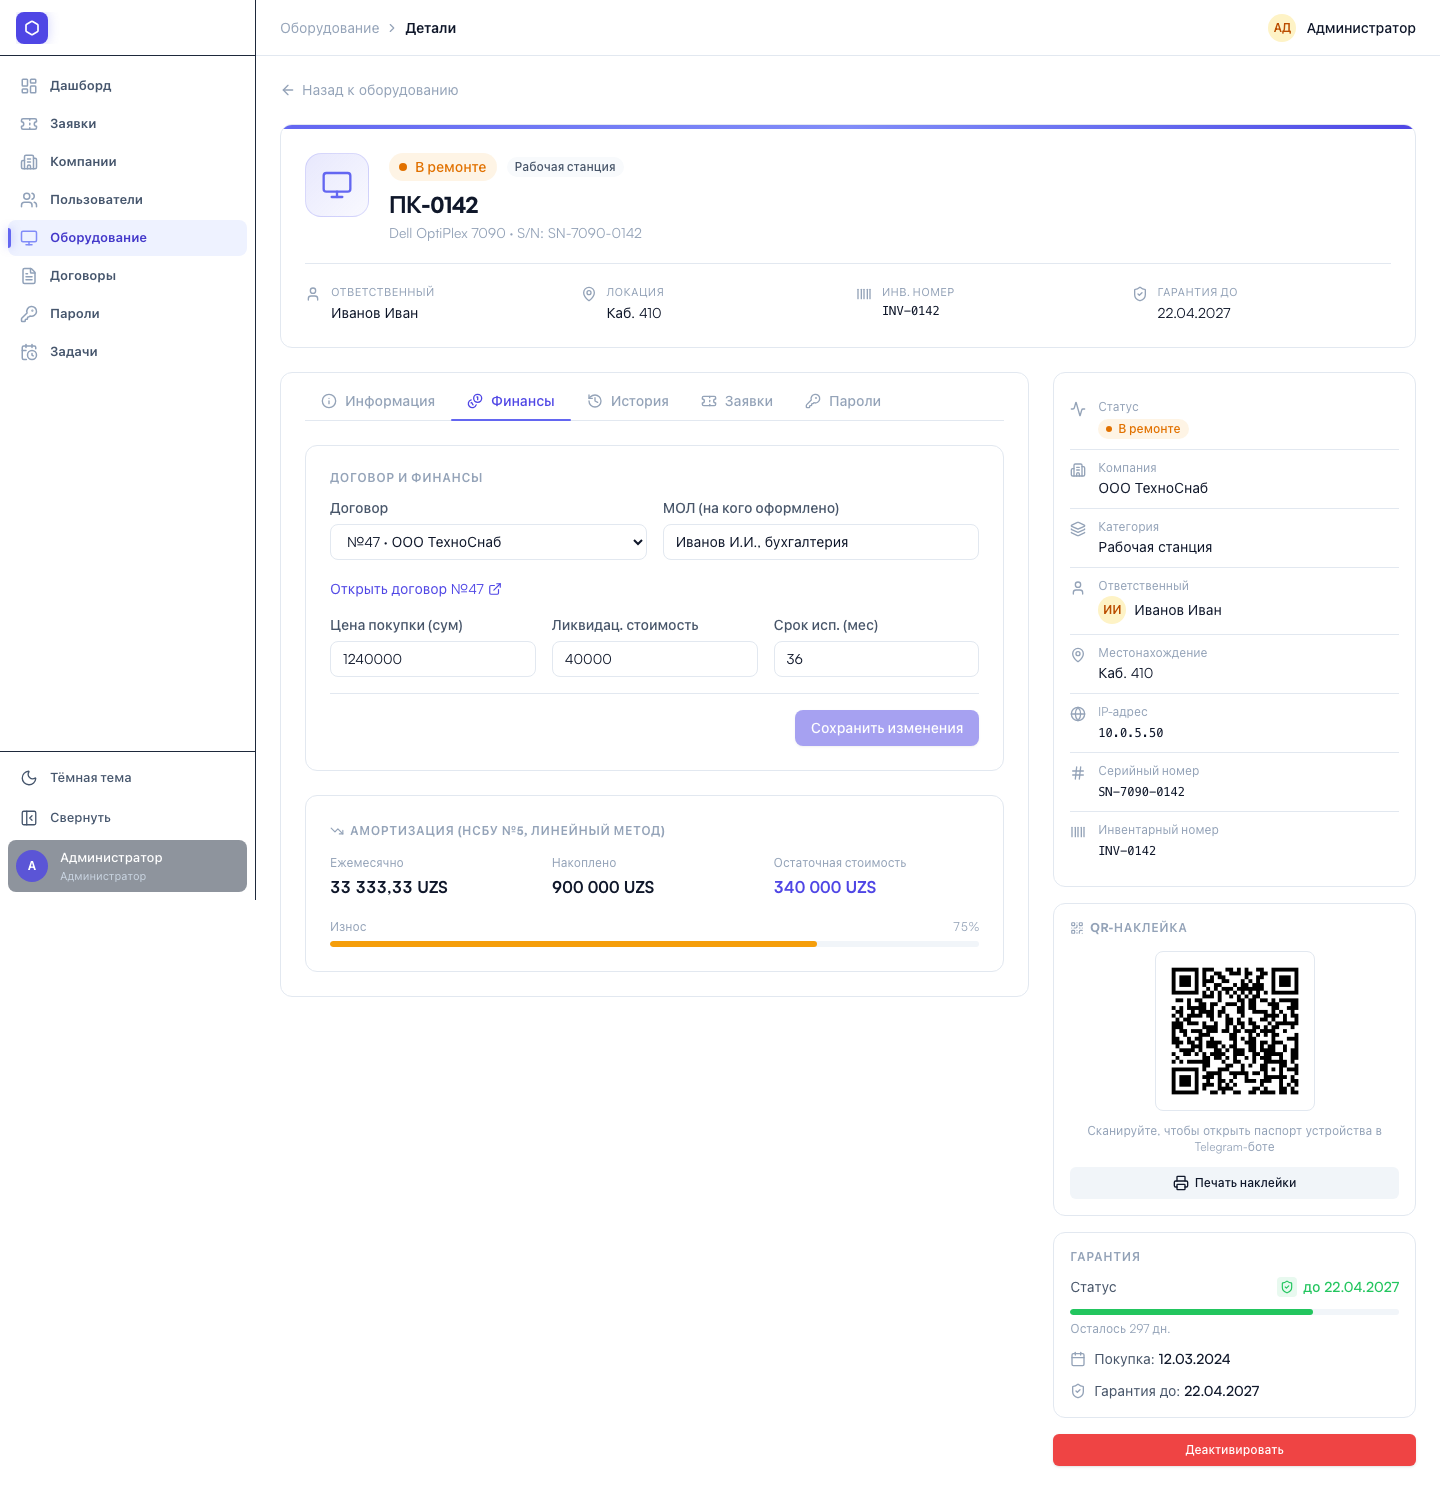This screenshot has height=1490, width=1440.
Task: Click the Инв. номер barcode icon in header card
Action: coord(864,294)
